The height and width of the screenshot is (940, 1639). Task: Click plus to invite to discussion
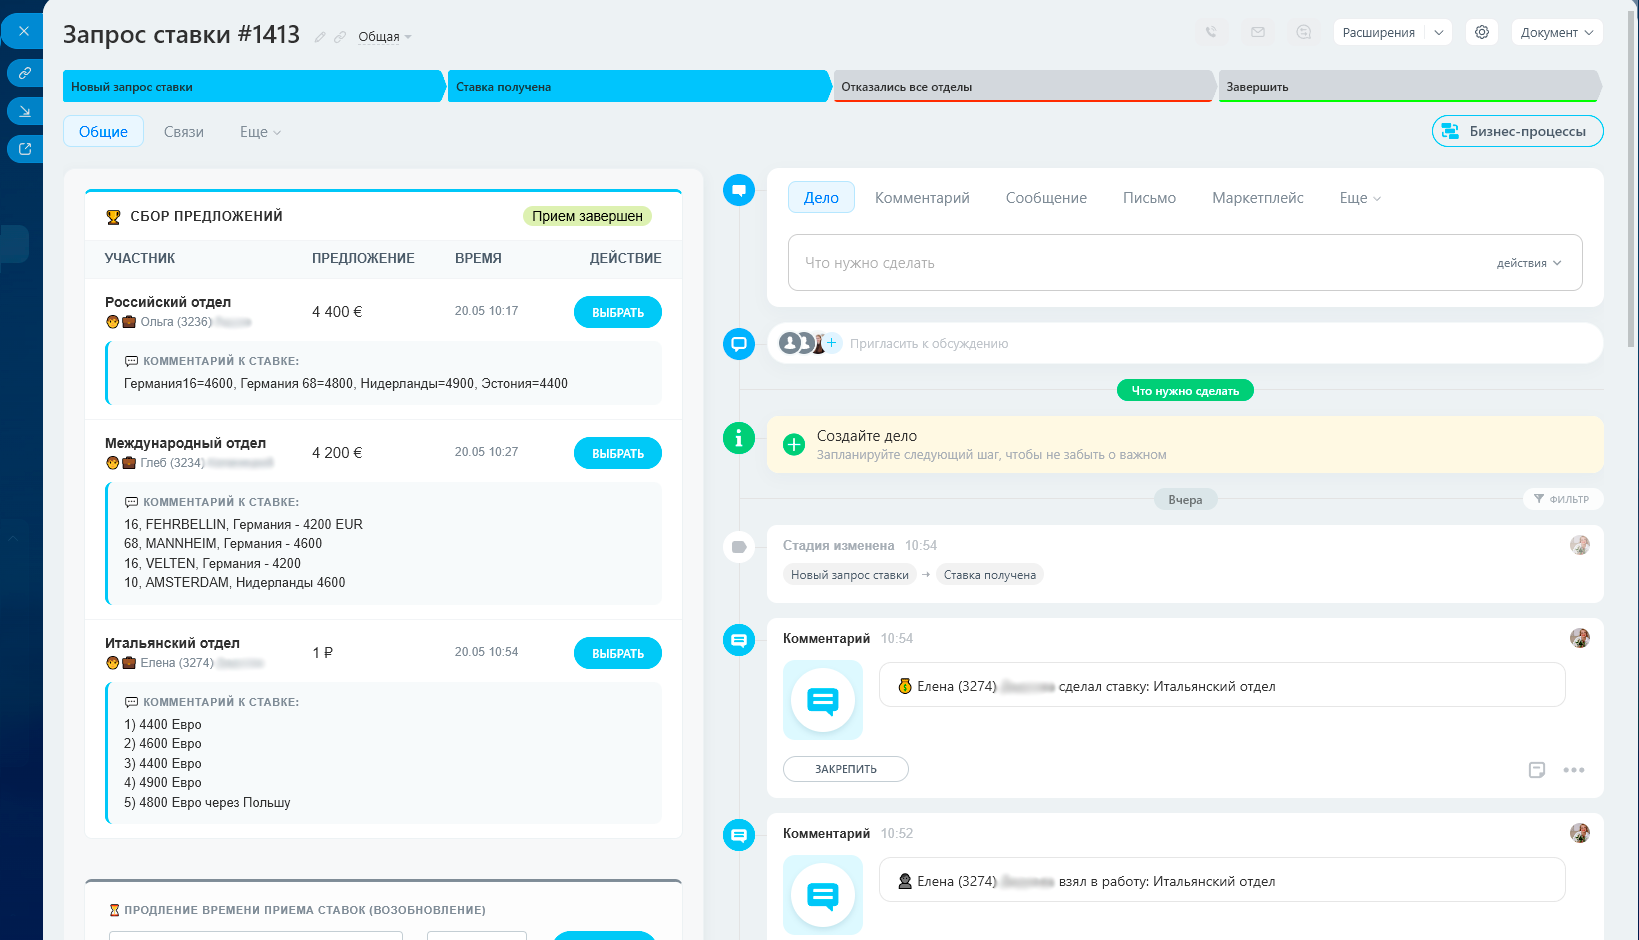point(831,343)
